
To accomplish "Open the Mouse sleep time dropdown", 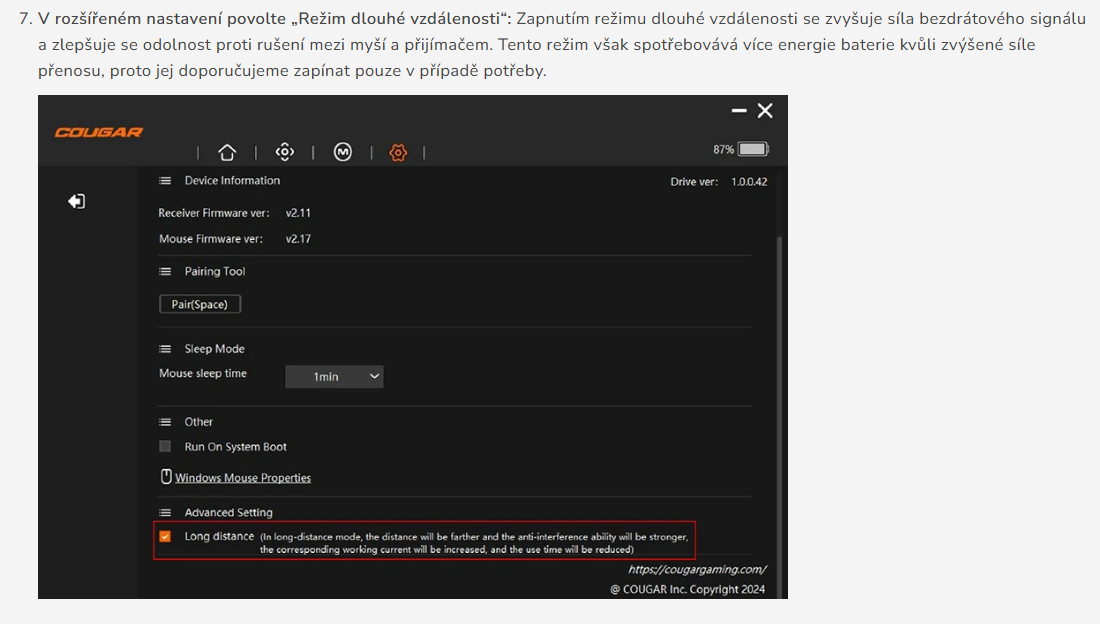I will point(332,376).
